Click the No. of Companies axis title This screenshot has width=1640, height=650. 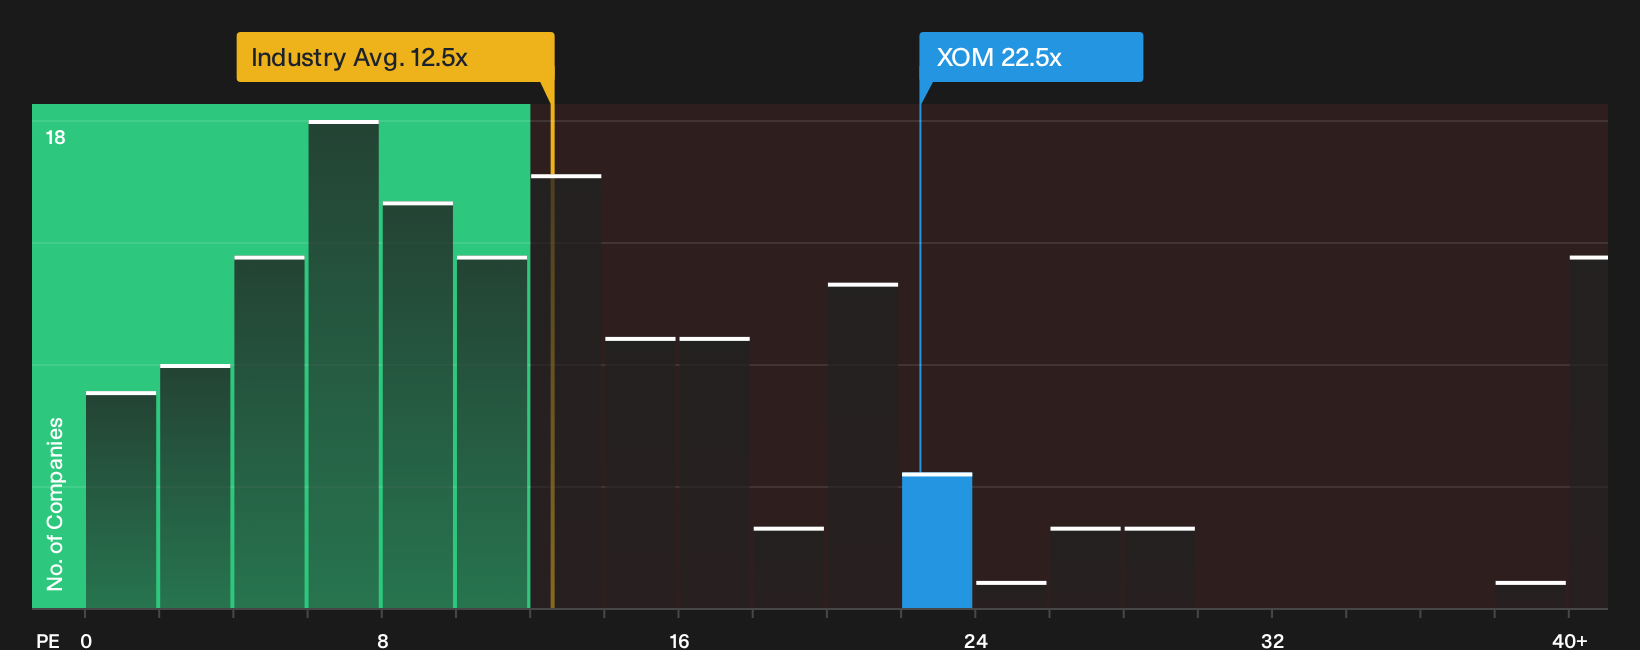55,504
